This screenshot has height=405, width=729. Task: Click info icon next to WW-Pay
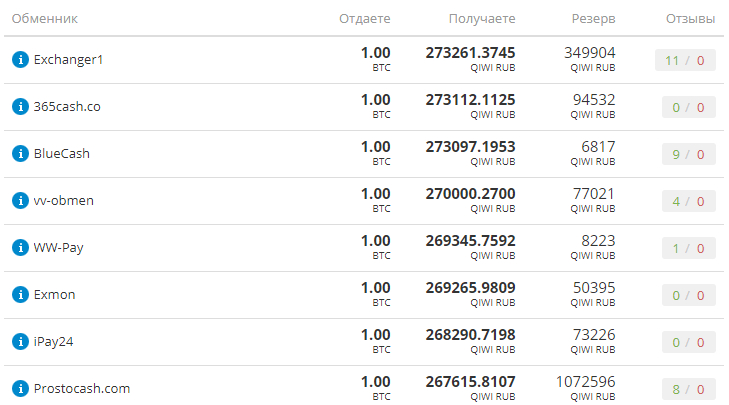(20, 247)
